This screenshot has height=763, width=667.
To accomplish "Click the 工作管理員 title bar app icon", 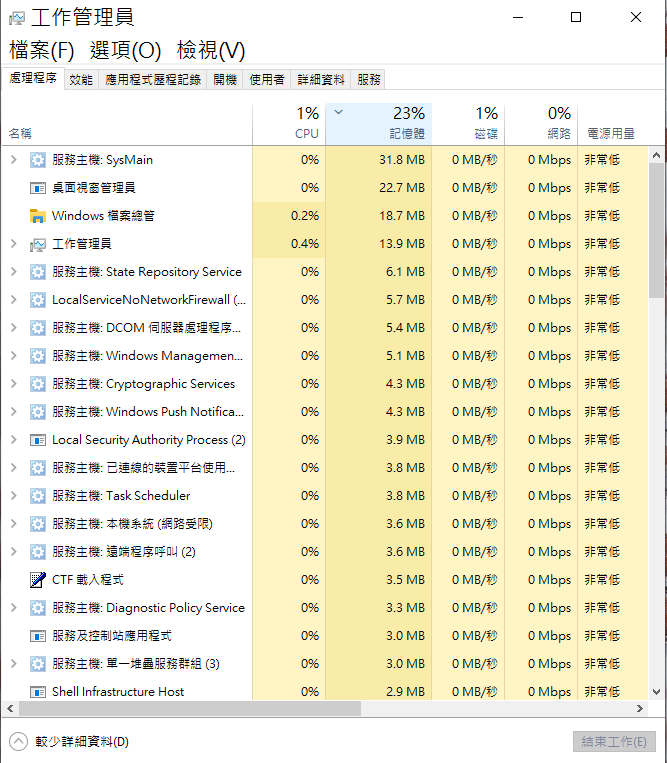I will coord(17,18).
